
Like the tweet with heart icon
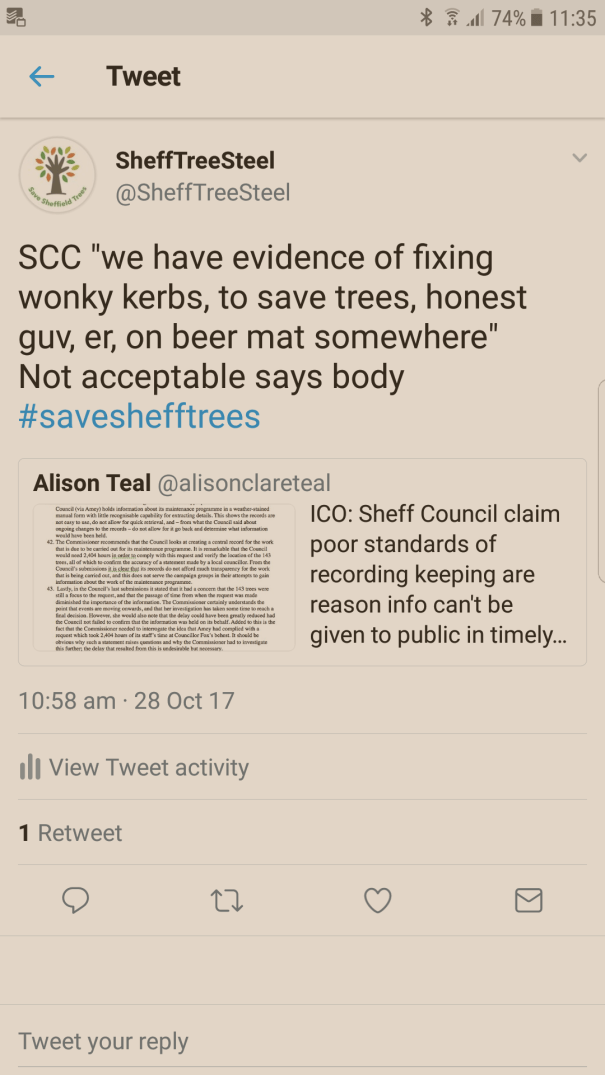[x=377, y=901]
